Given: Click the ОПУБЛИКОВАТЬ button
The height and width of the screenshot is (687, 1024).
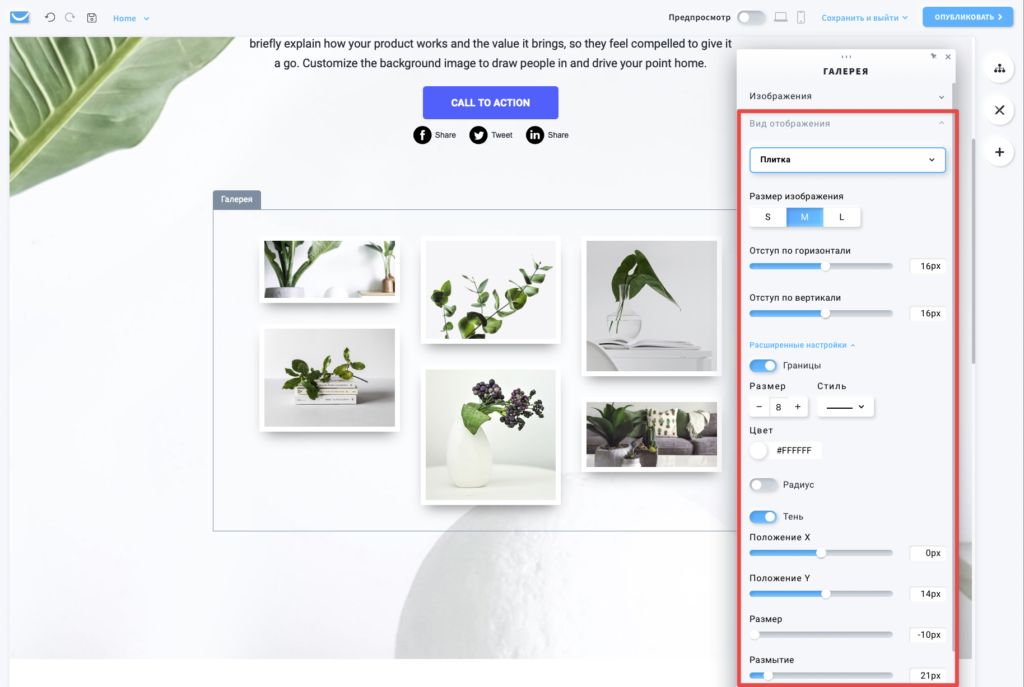Looking at the screenshot, I should tap(968, 17).
